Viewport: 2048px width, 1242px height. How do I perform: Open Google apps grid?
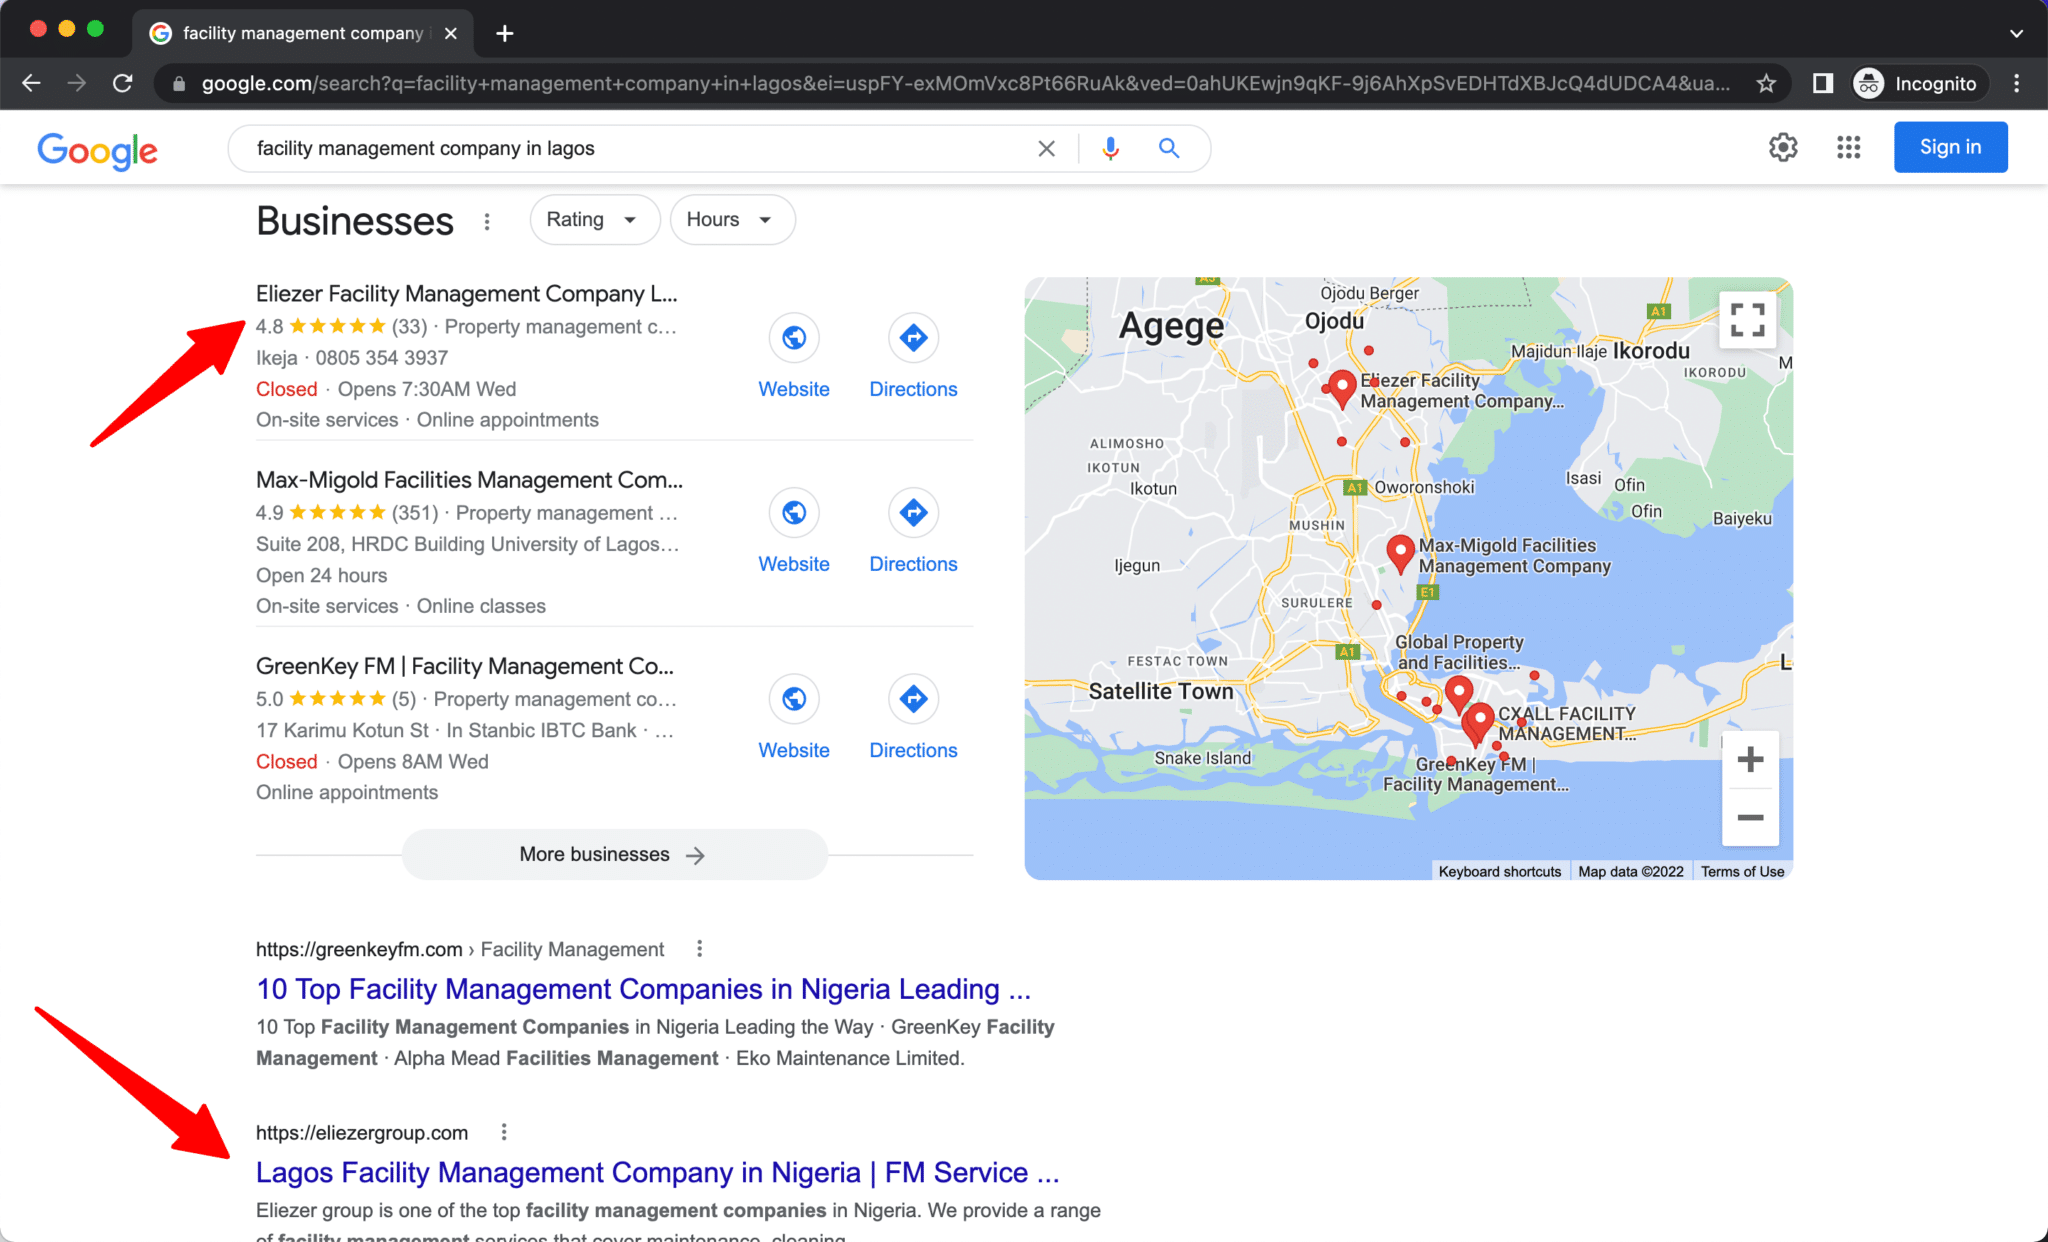tap(1848, 147)
